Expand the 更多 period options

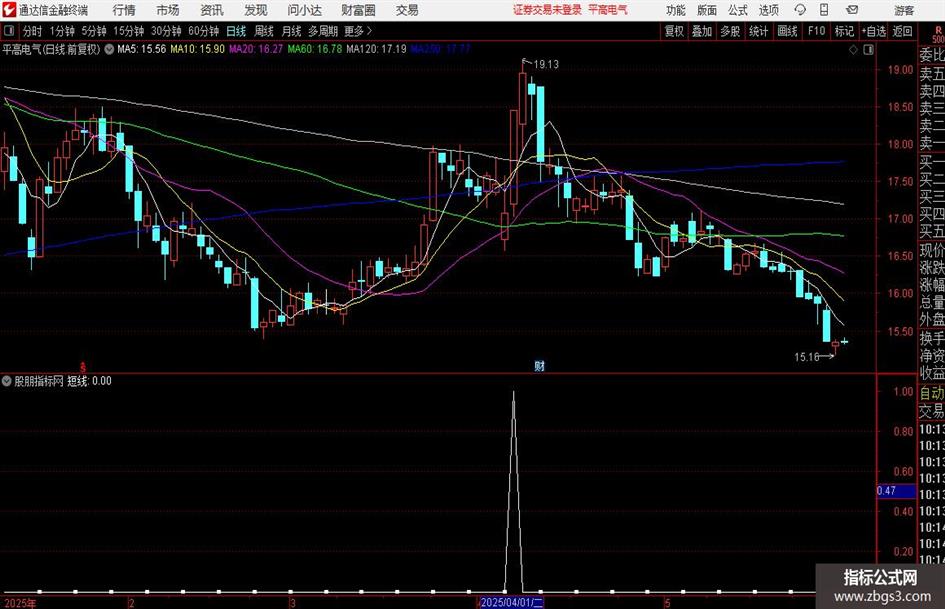[358, 31]
